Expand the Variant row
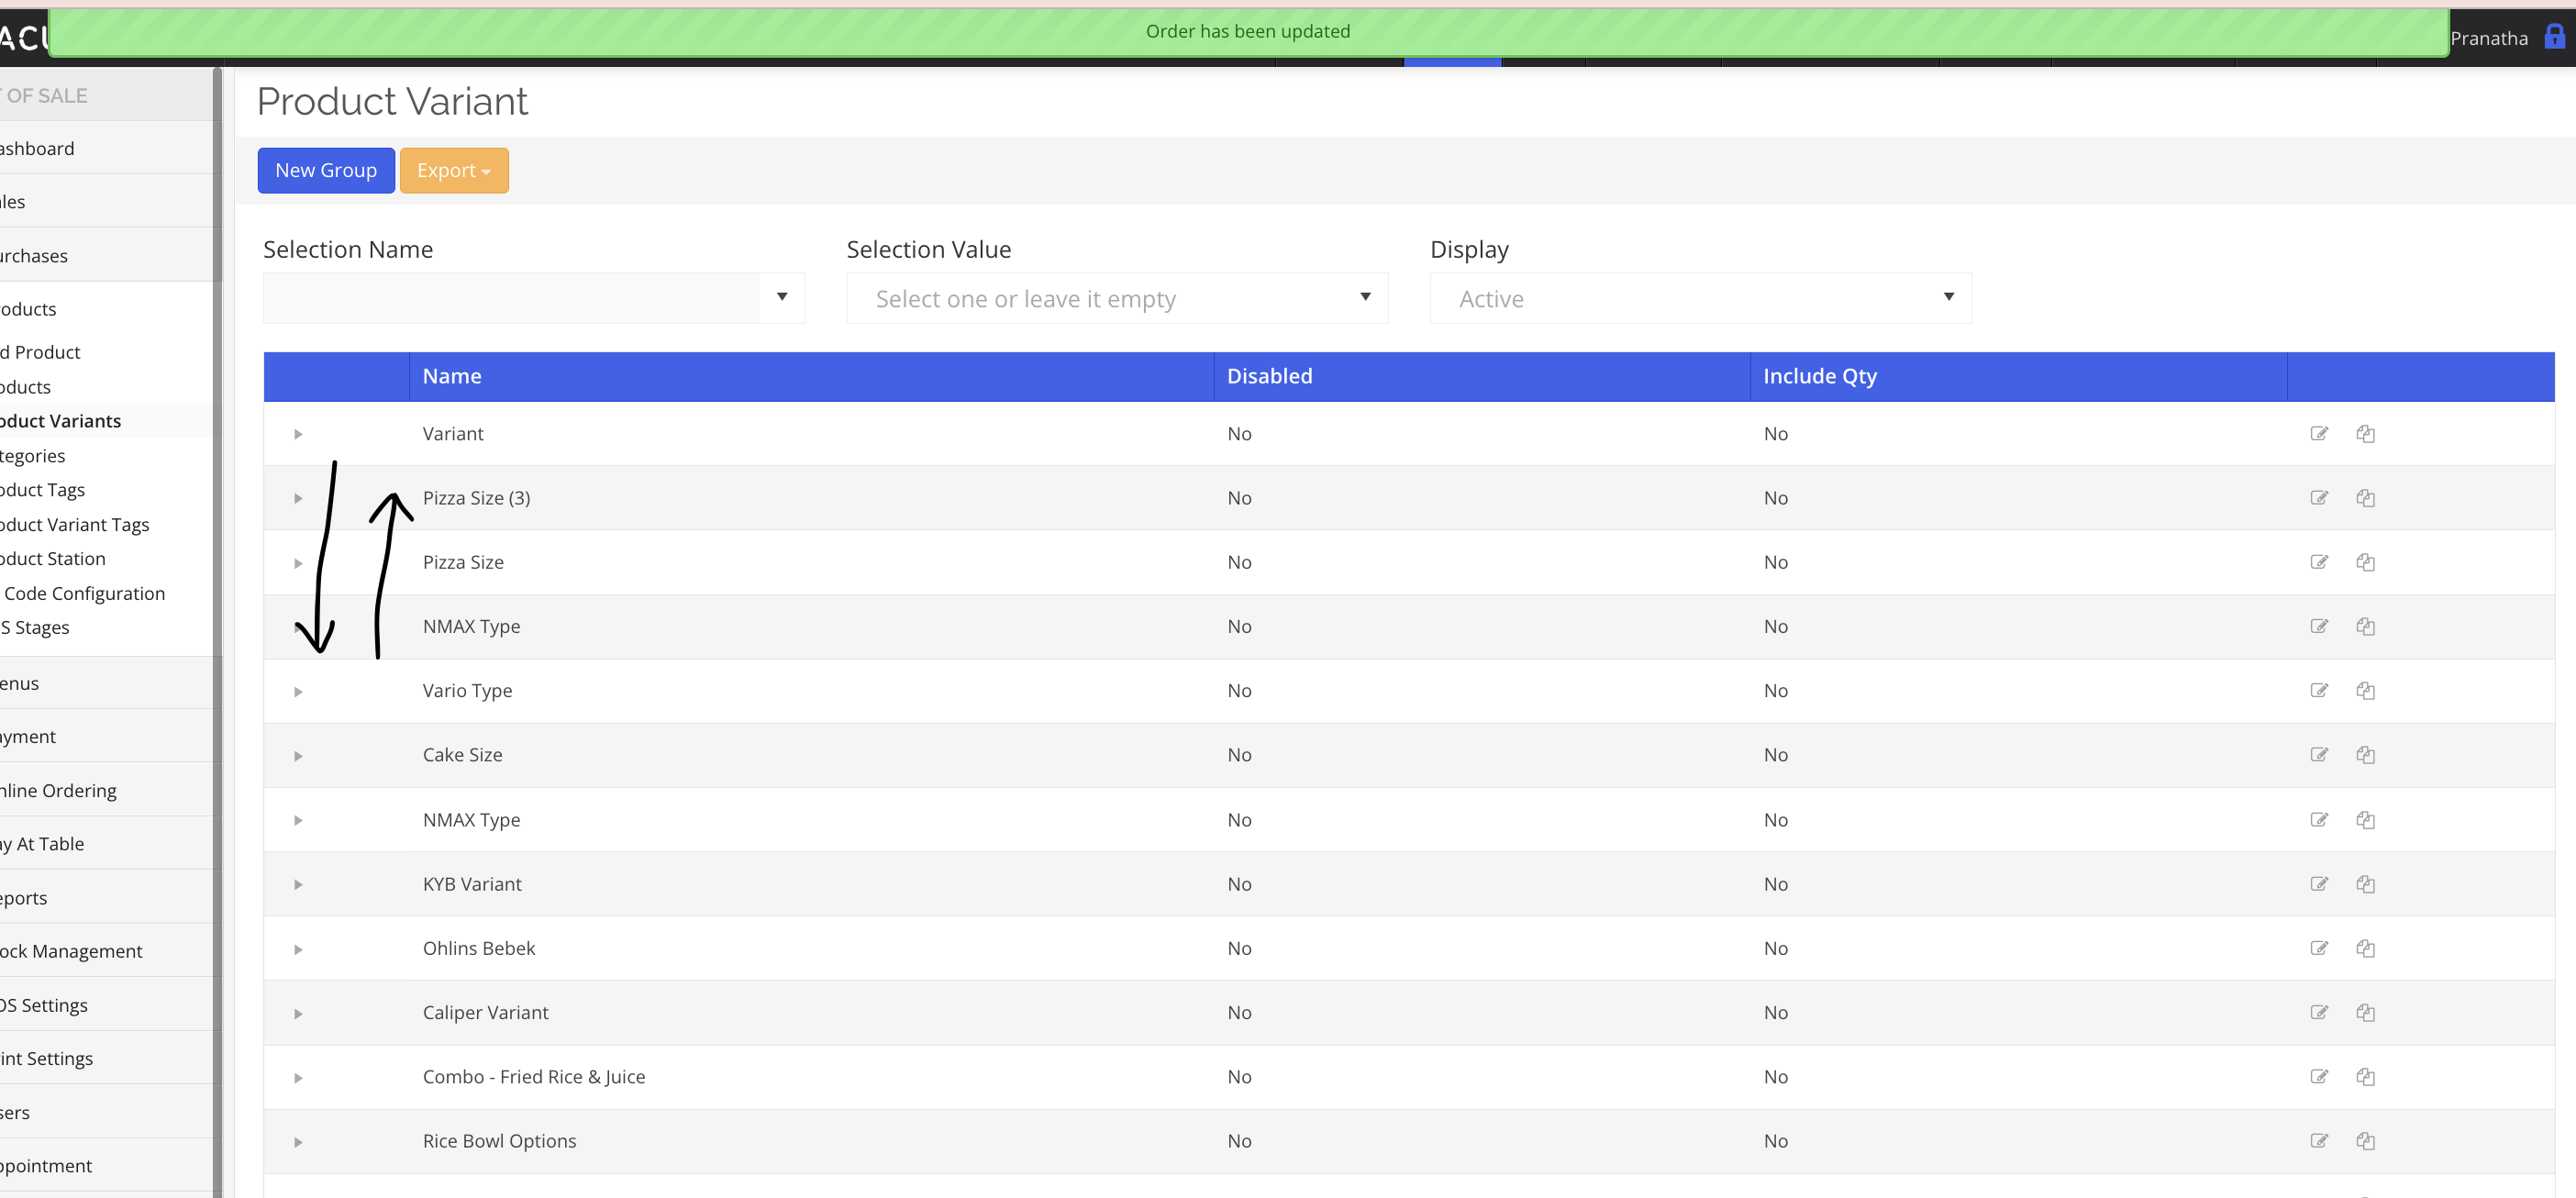This screenshot has width=2576, height=1198. 298,434
